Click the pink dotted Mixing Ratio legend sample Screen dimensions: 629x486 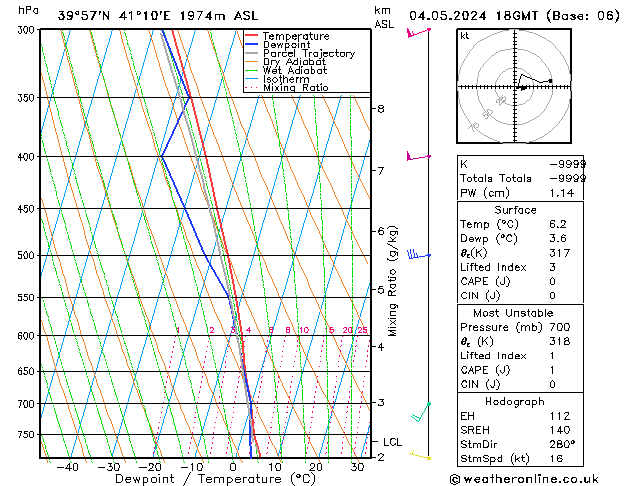coord(251,87)
